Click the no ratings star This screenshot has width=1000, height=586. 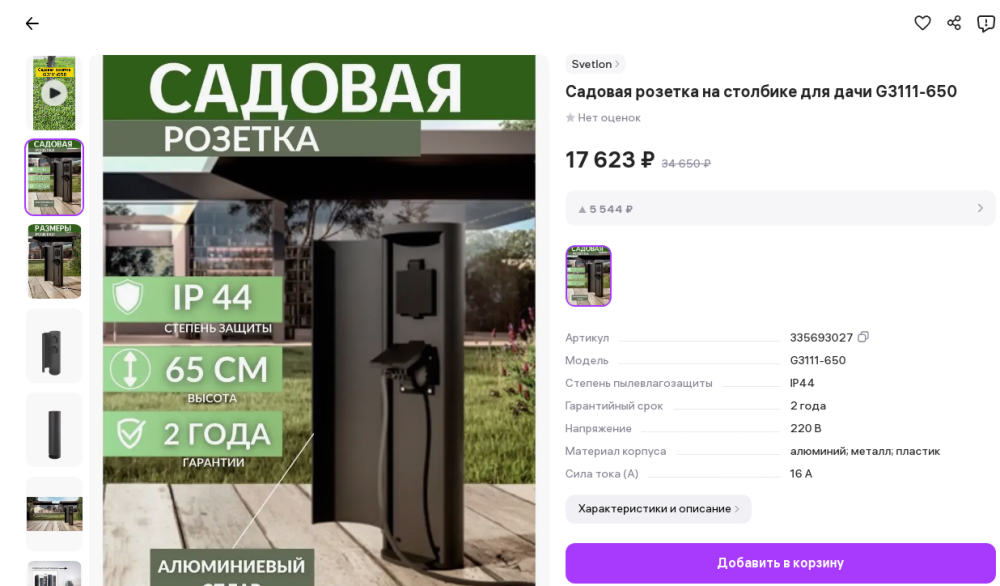pos(570,117)
